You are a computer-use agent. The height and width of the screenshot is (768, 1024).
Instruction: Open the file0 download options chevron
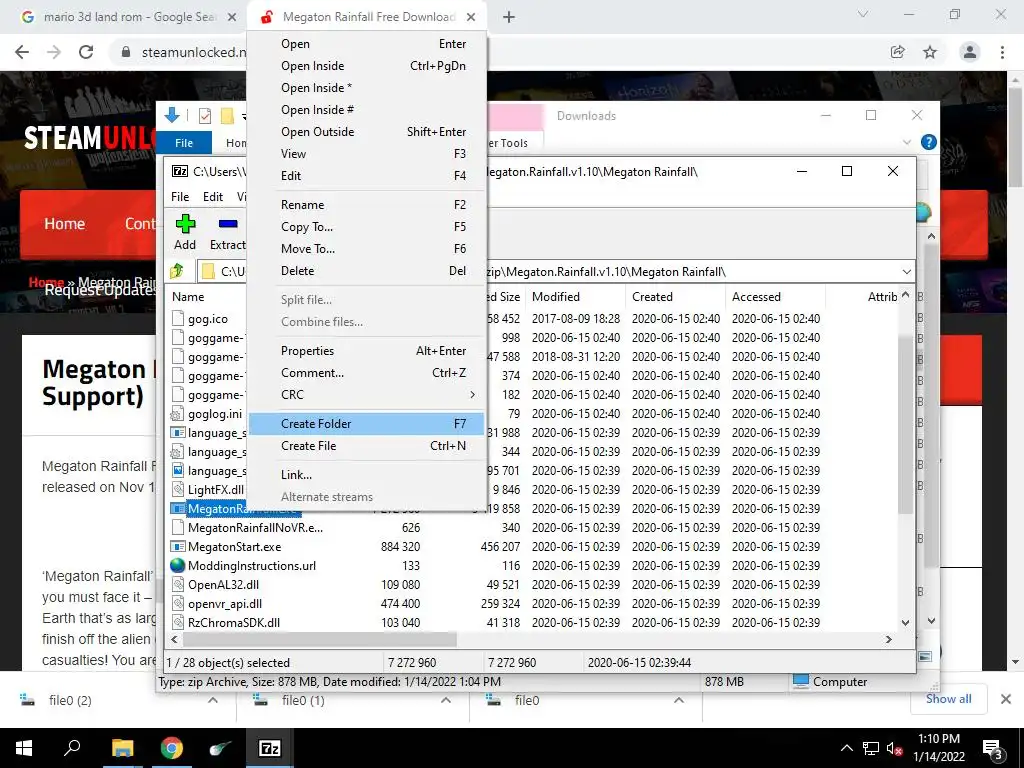pyautogui.click(x=679, y=700)
